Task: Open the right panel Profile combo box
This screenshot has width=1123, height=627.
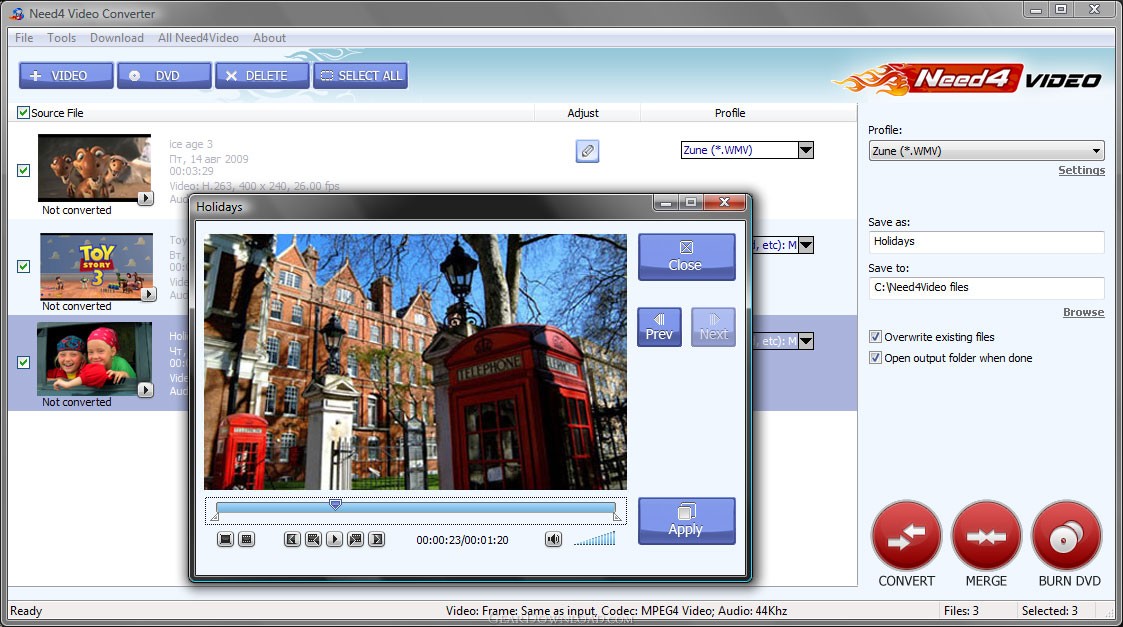Action: [x=986, y=150]
